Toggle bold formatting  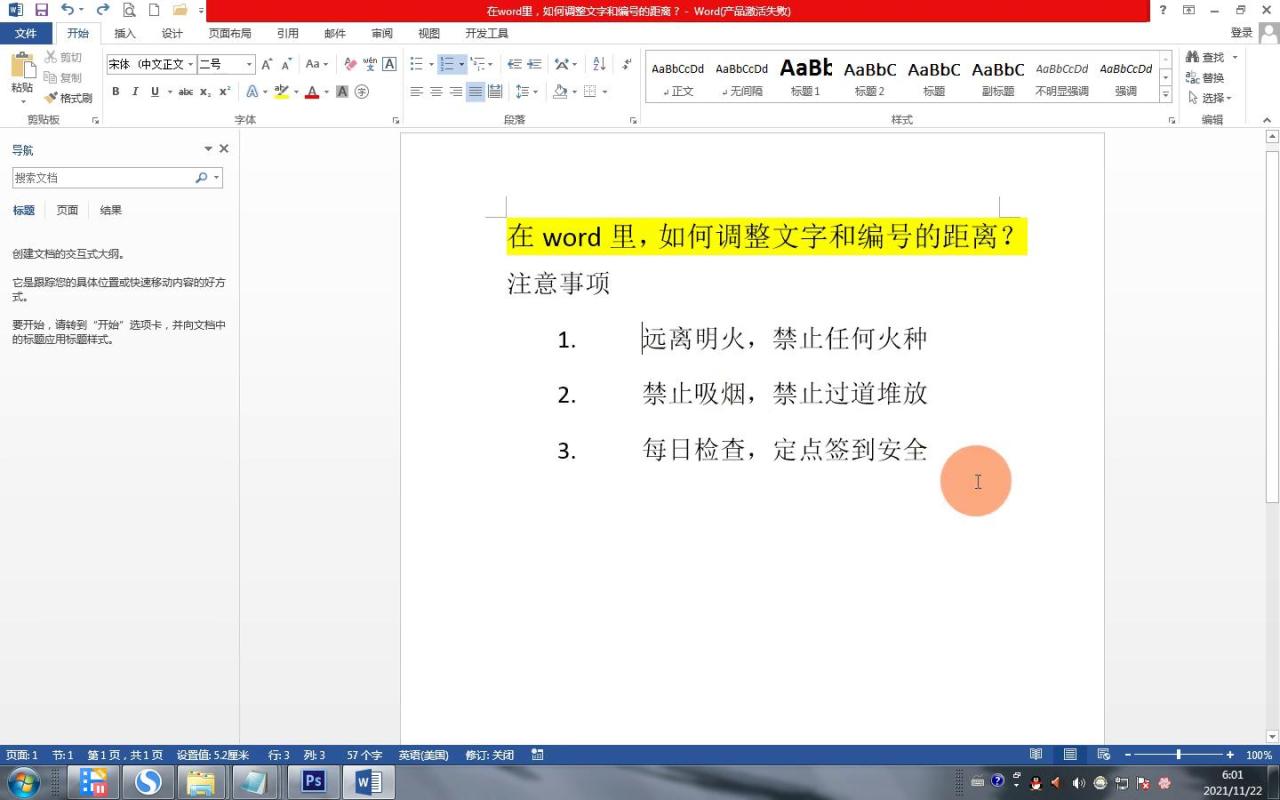click(x=115, y=91)
